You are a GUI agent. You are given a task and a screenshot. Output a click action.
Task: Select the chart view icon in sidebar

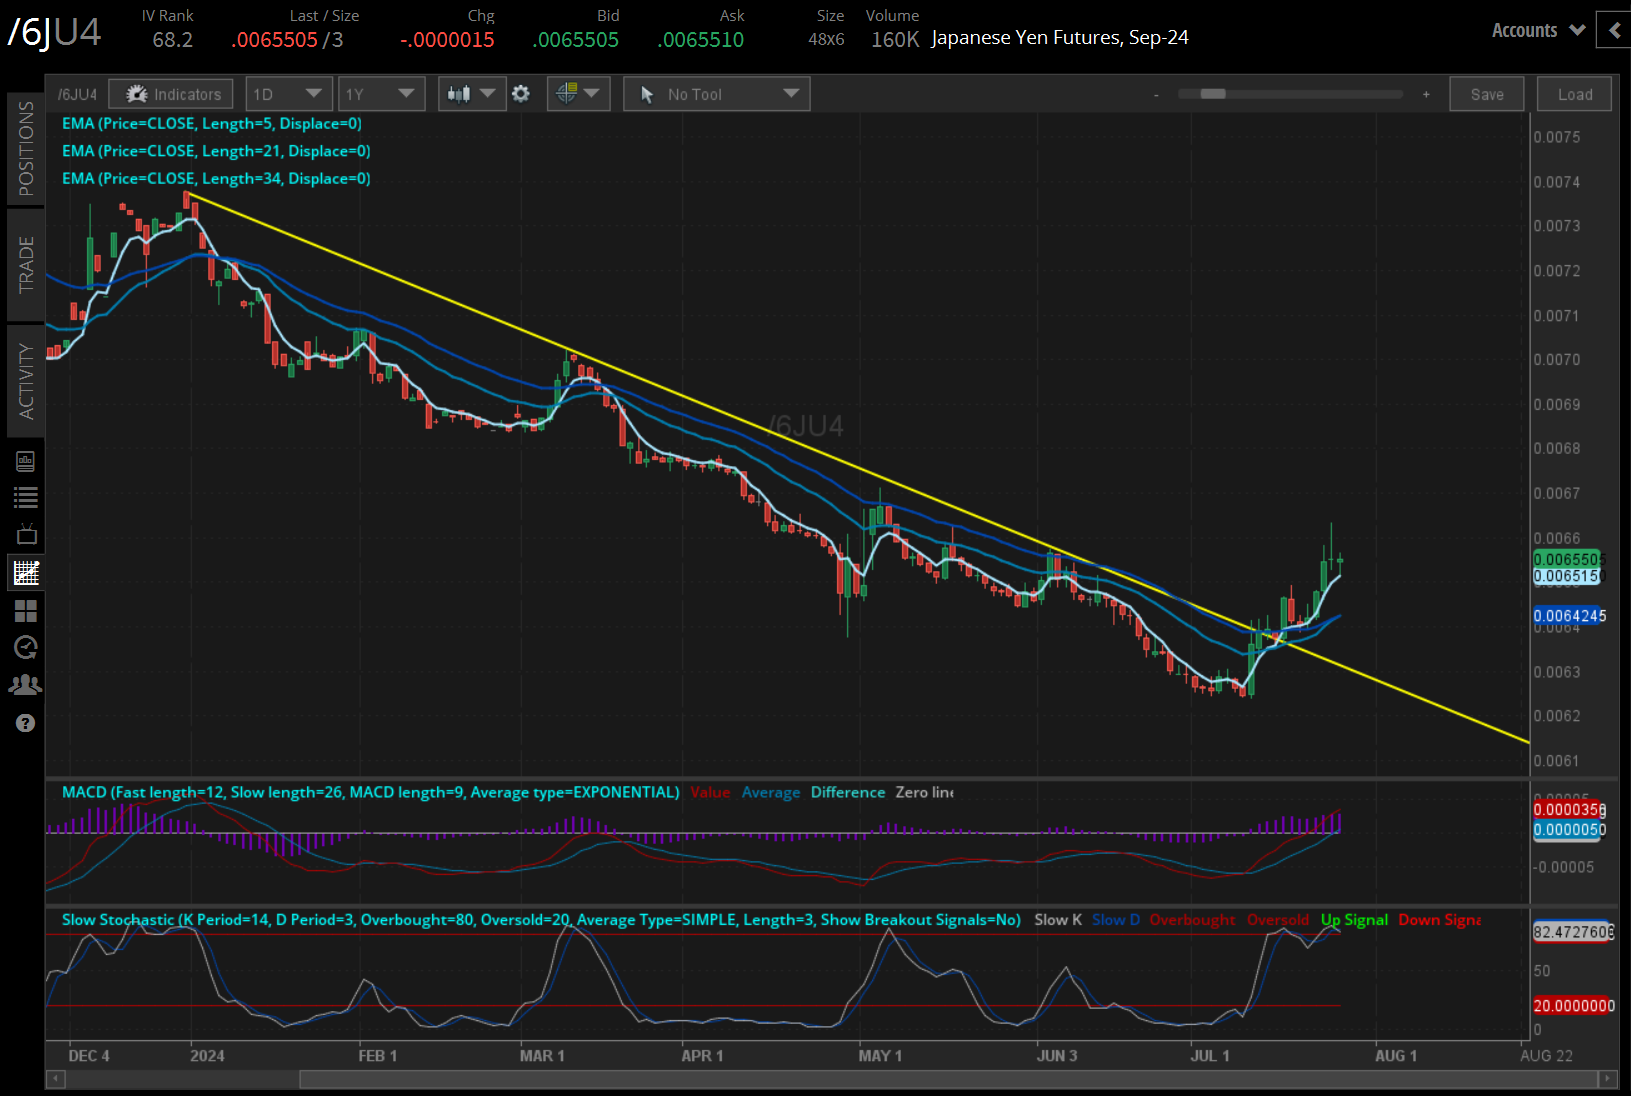(x=26, y=572)
